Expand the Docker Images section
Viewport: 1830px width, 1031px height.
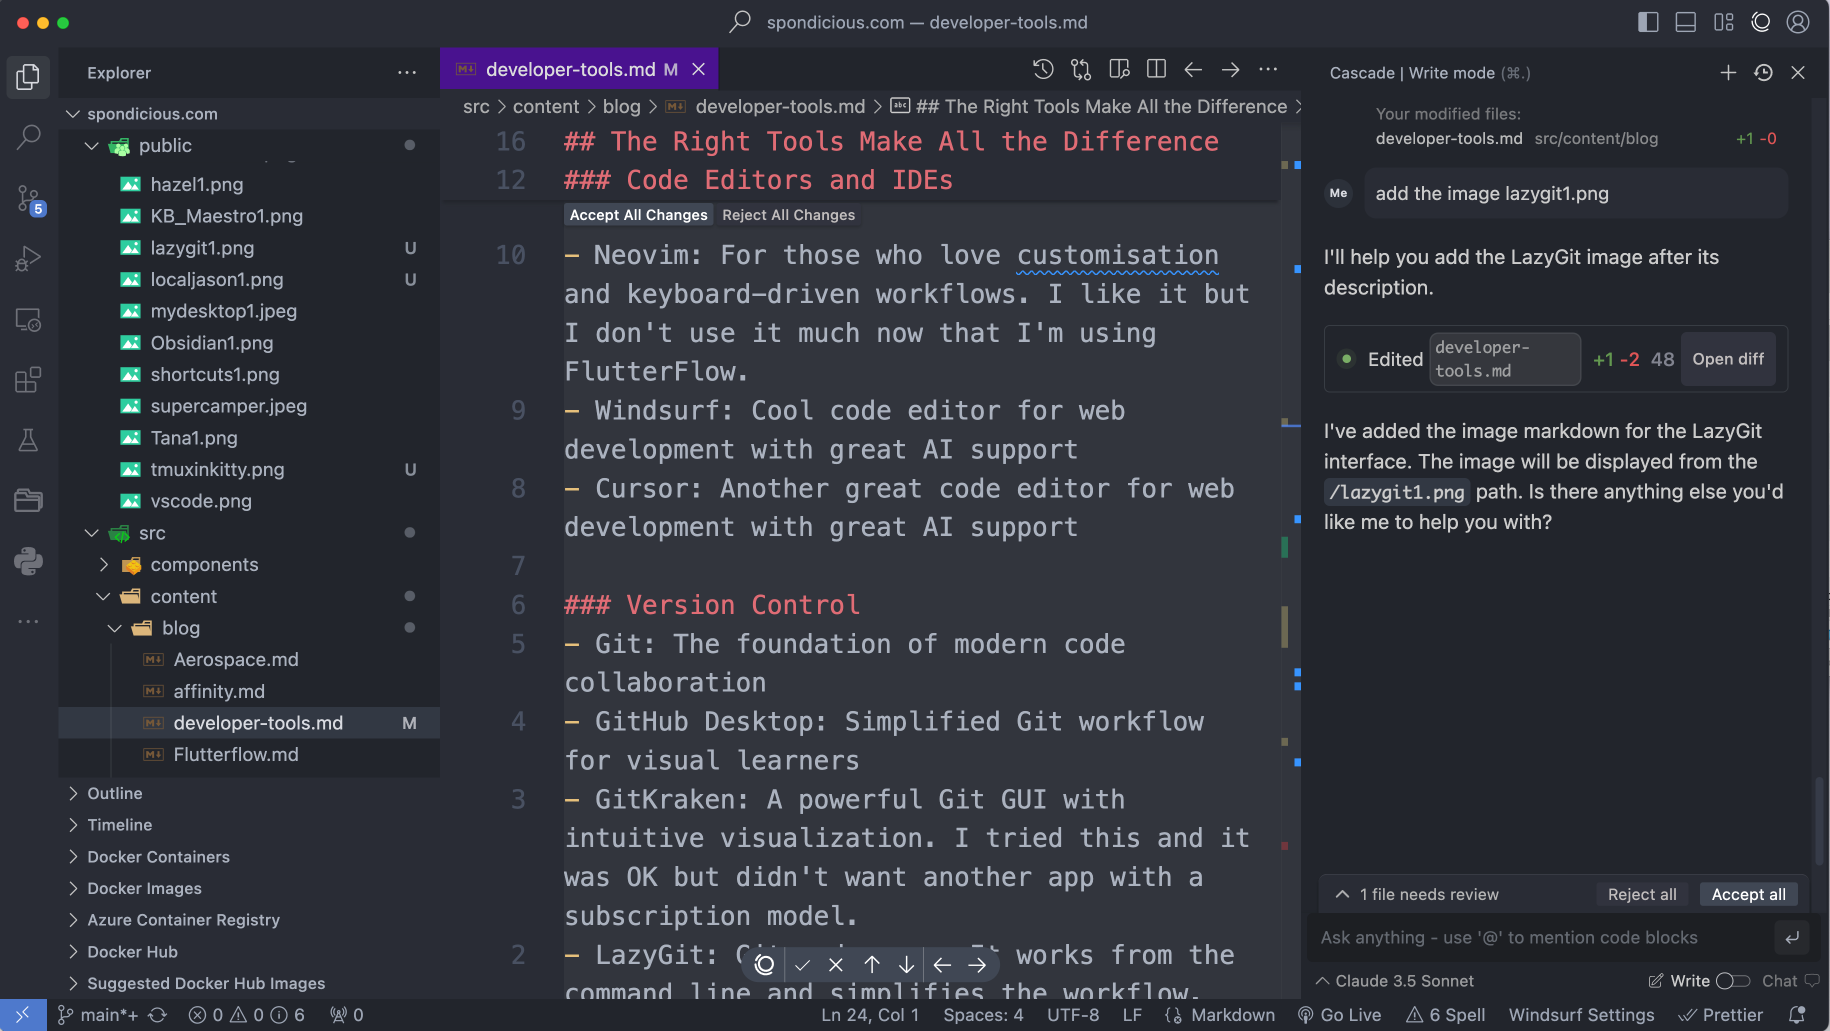point(72,889)
